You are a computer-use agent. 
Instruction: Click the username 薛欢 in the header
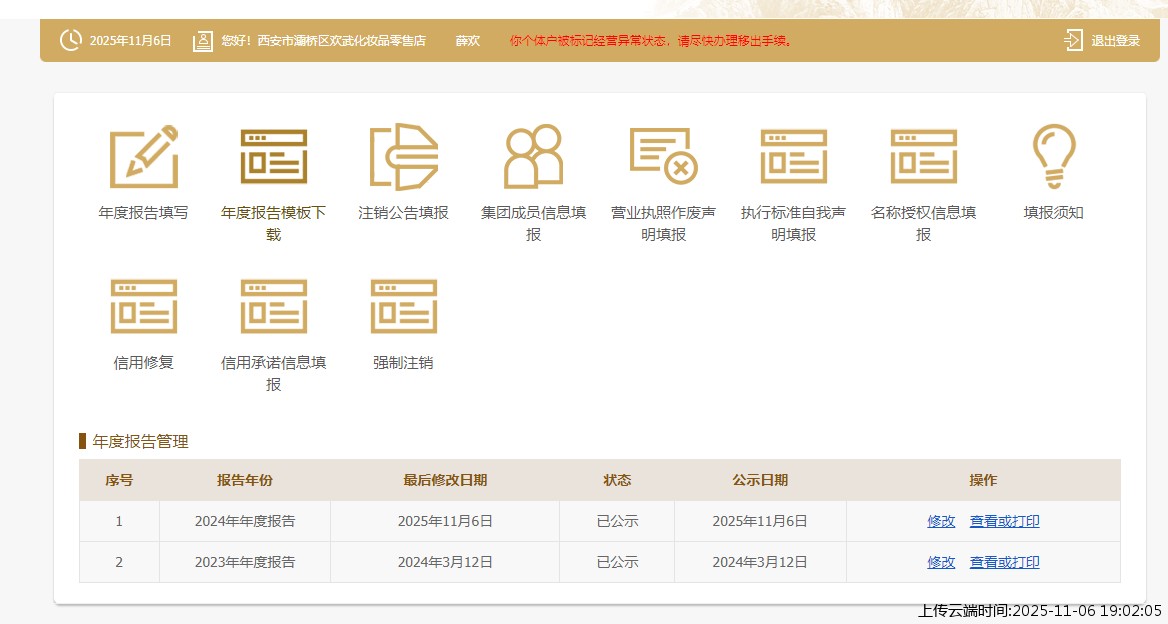coord(466,41)
